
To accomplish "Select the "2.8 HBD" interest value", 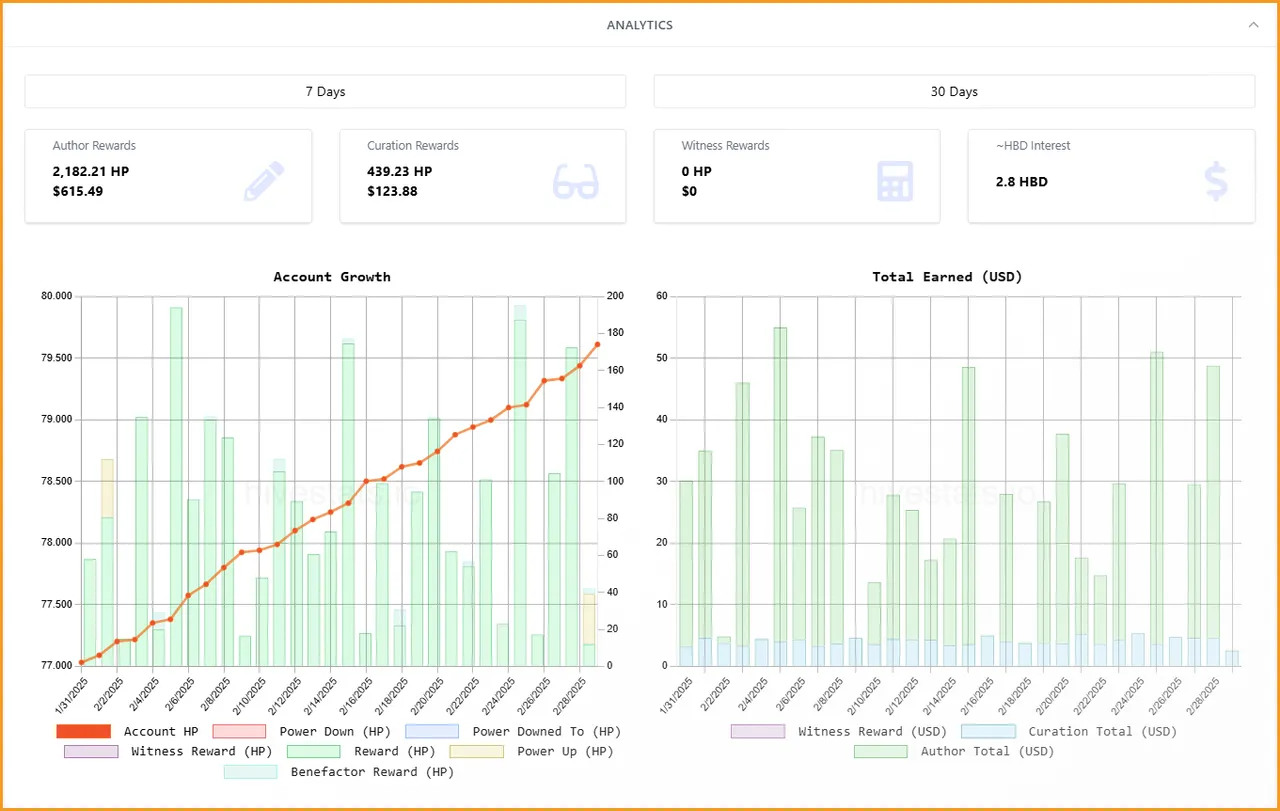I will (1022, 182).
